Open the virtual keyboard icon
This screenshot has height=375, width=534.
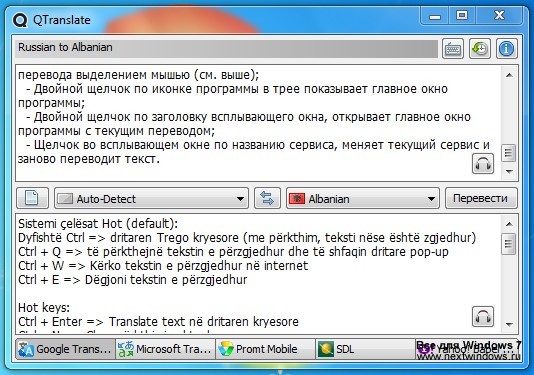click(x=453, y=49)
